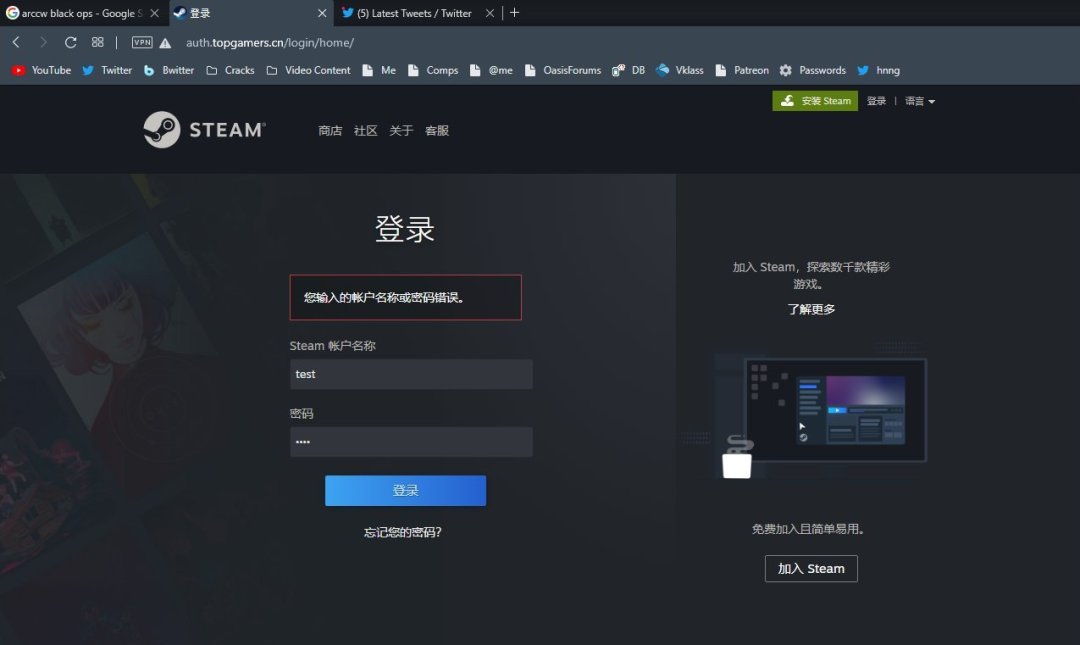
Task: Open the 商店 store menu
Action: [330, 130]
